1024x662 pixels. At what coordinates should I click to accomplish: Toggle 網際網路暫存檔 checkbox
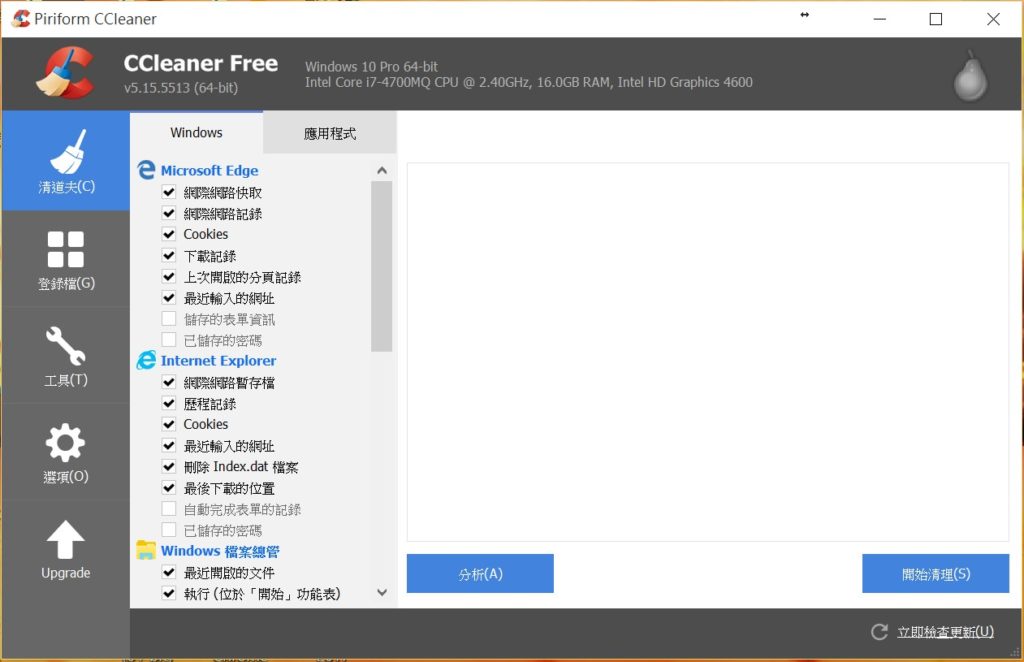click(168, 382)
